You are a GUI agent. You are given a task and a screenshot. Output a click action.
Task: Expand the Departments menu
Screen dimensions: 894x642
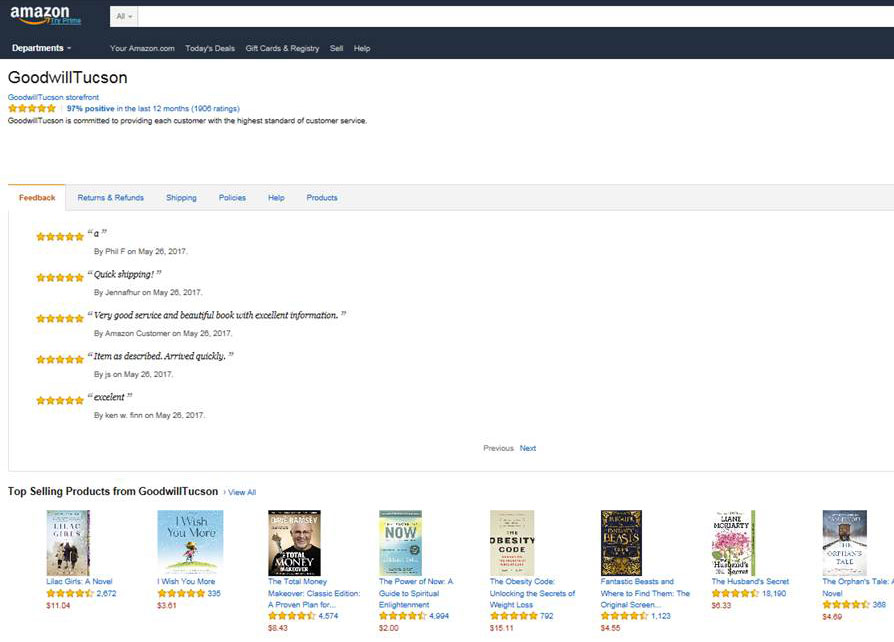(x=42, y=48)
